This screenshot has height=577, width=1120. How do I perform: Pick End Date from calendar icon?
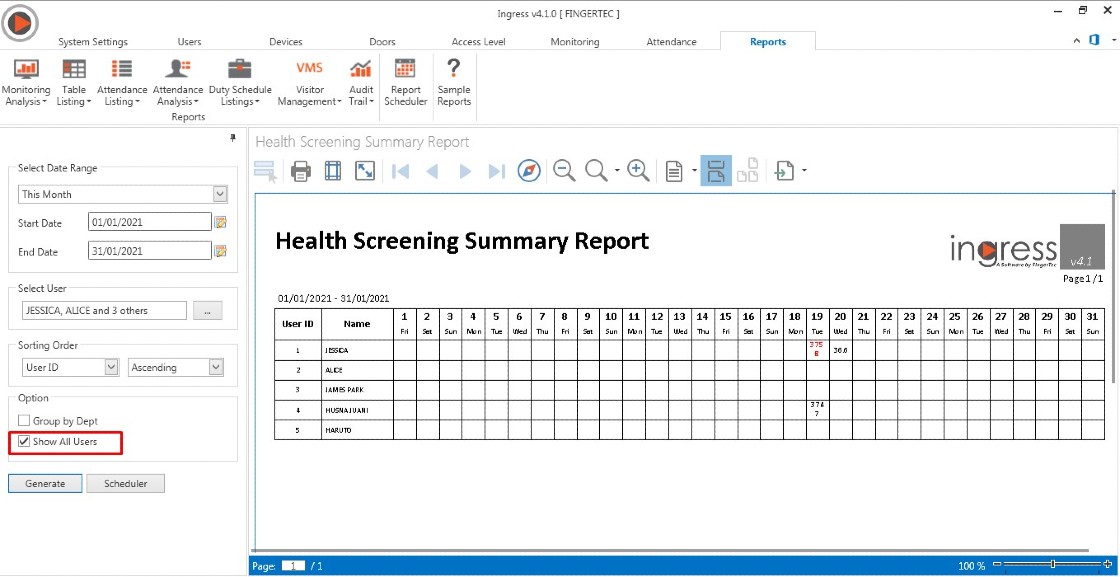pyautogui.click(x=221, y=251)
